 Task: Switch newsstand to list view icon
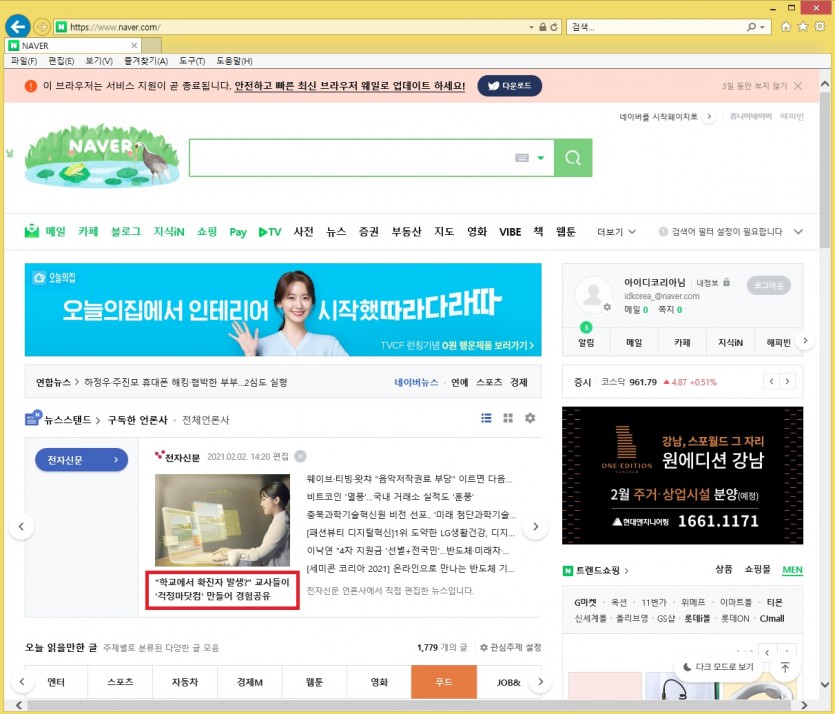coord(487,418)
